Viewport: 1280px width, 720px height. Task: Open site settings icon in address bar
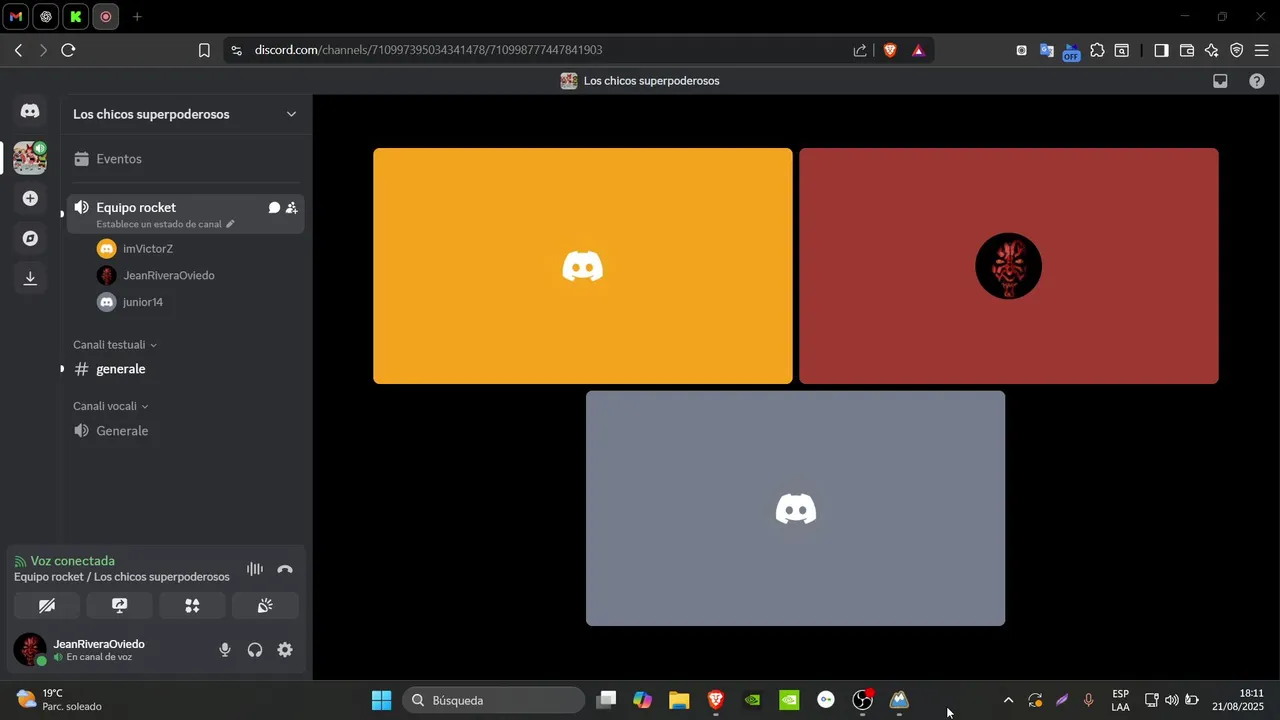(x=235, y=50)
